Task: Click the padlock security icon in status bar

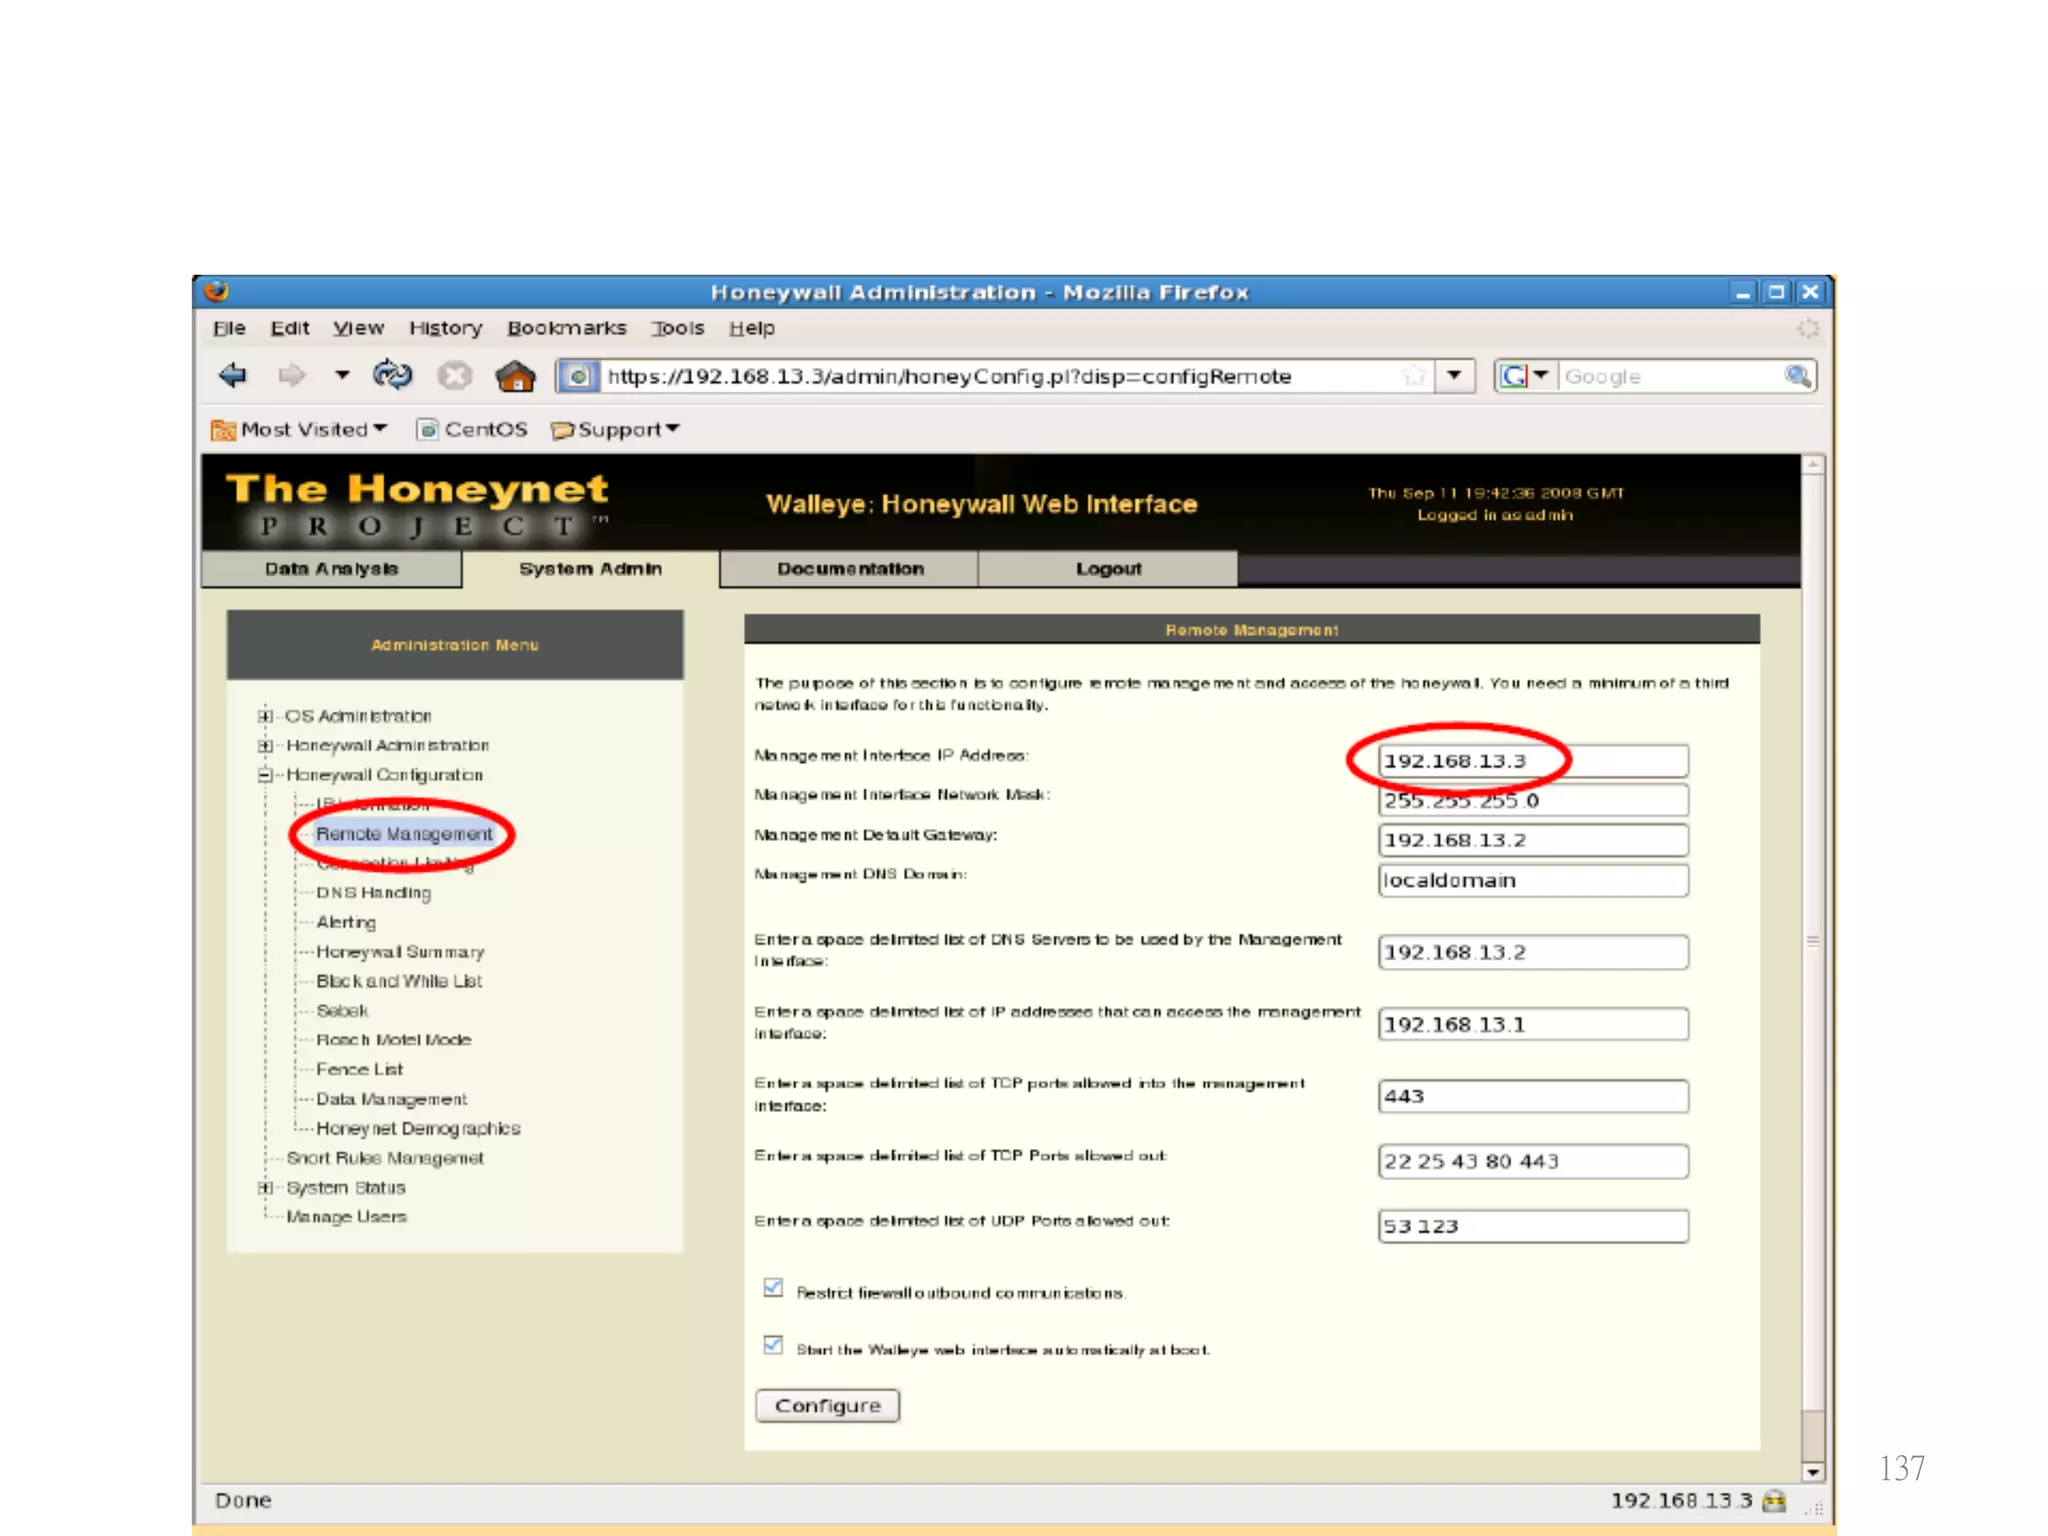Action: (x=1775, y=1500)
